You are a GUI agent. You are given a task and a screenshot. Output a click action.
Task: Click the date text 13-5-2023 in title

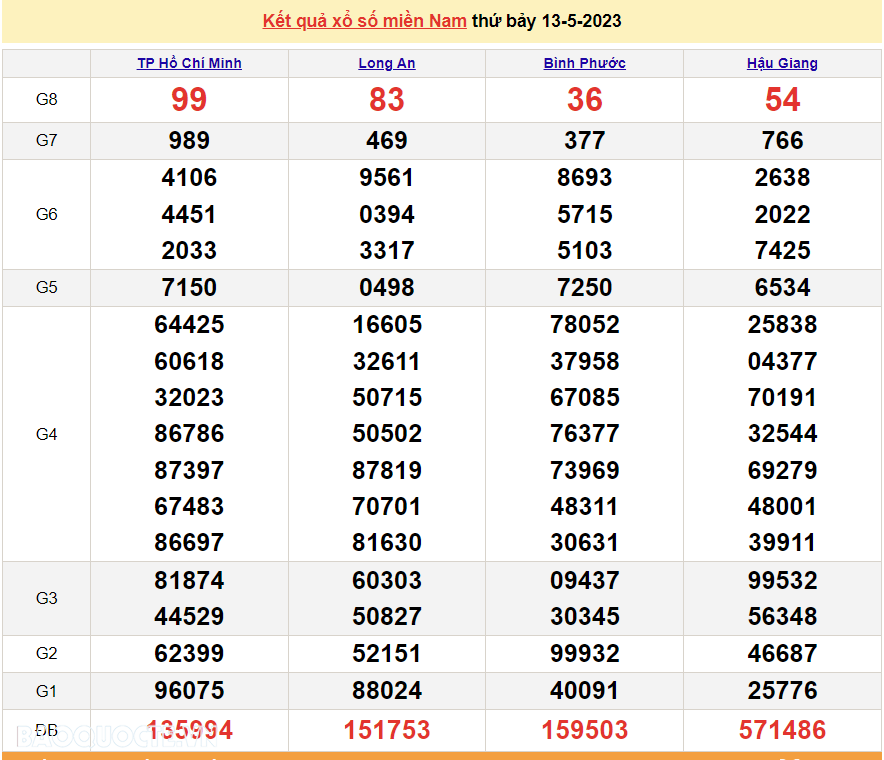(581, 21)
